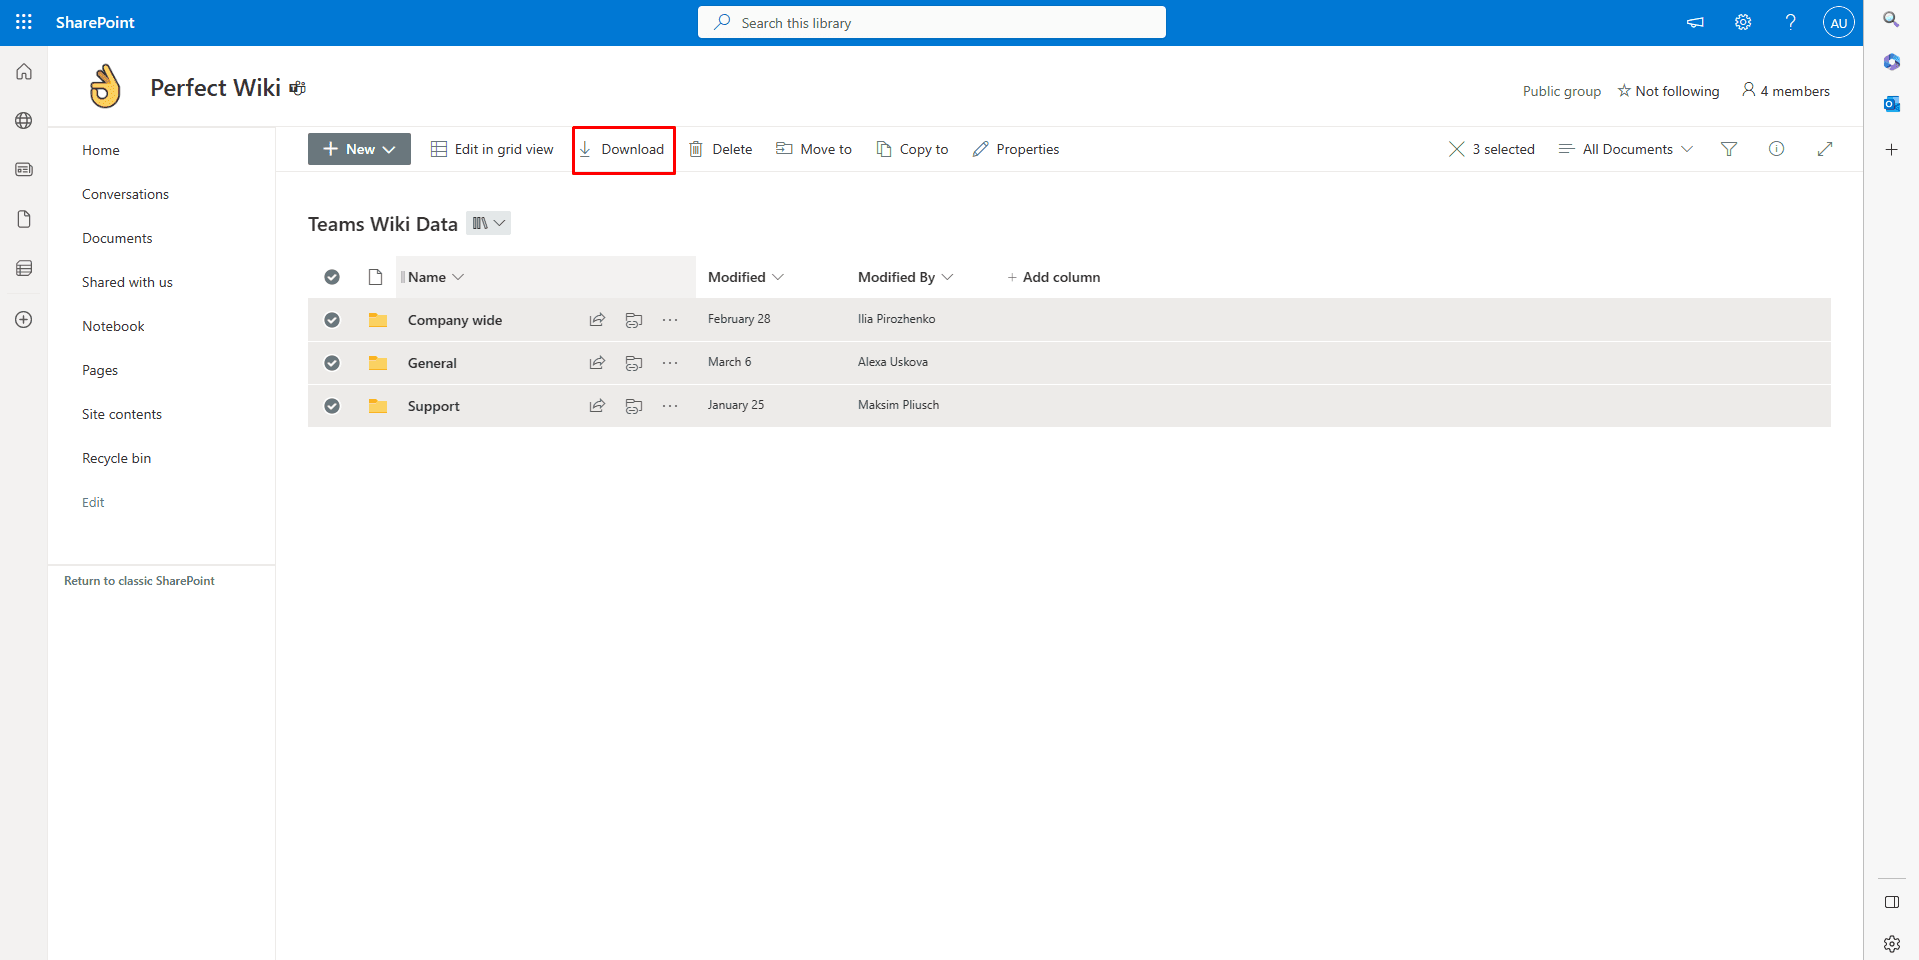Screen dimensions: 1919x960
Task: Open the filter pane
Action: point(1729,148)
